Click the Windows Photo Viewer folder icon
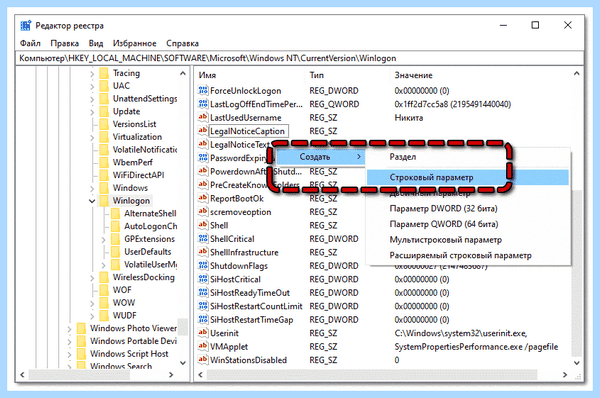The height and width of the screenshot is (398, 600). pyautogui.click(x=82, y=328)
